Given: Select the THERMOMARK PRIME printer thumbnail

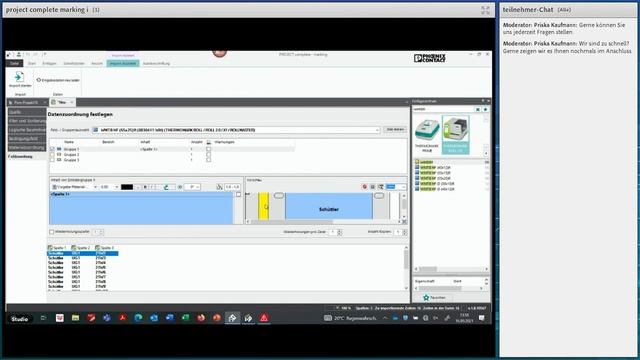Looking at the screenshot, I should coord(427,135).
